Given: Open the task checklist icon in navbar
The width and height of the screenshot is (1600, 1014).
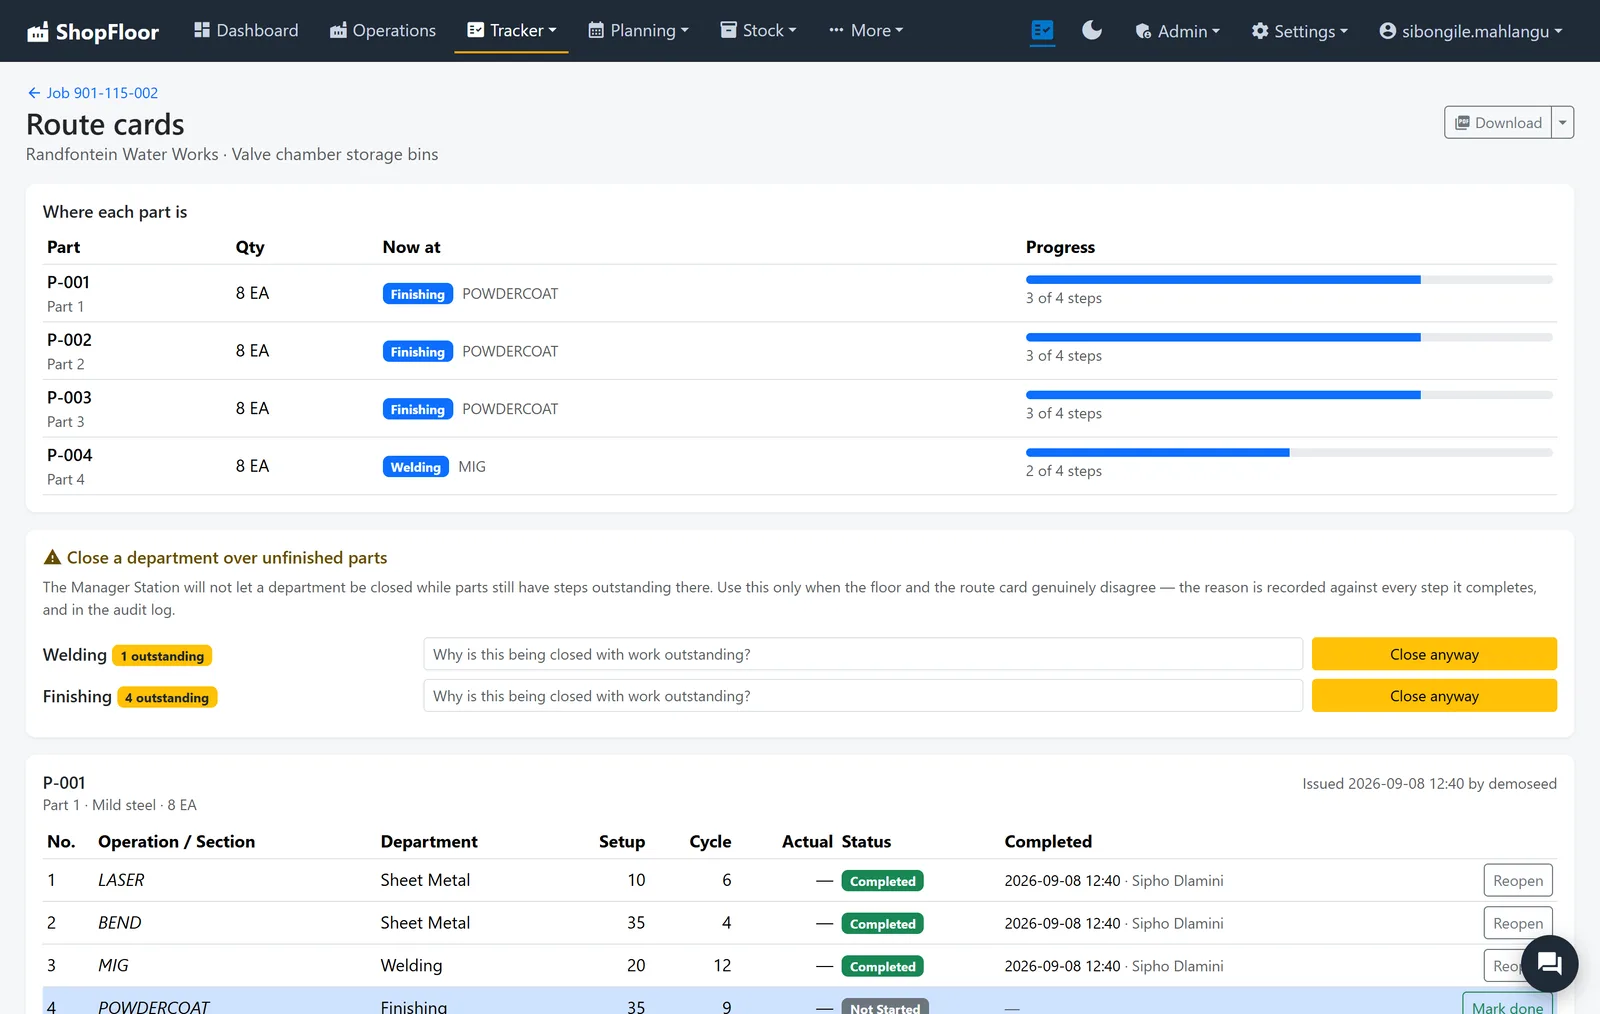Looking at the screenshot, I should click(x=1042, y=31).
